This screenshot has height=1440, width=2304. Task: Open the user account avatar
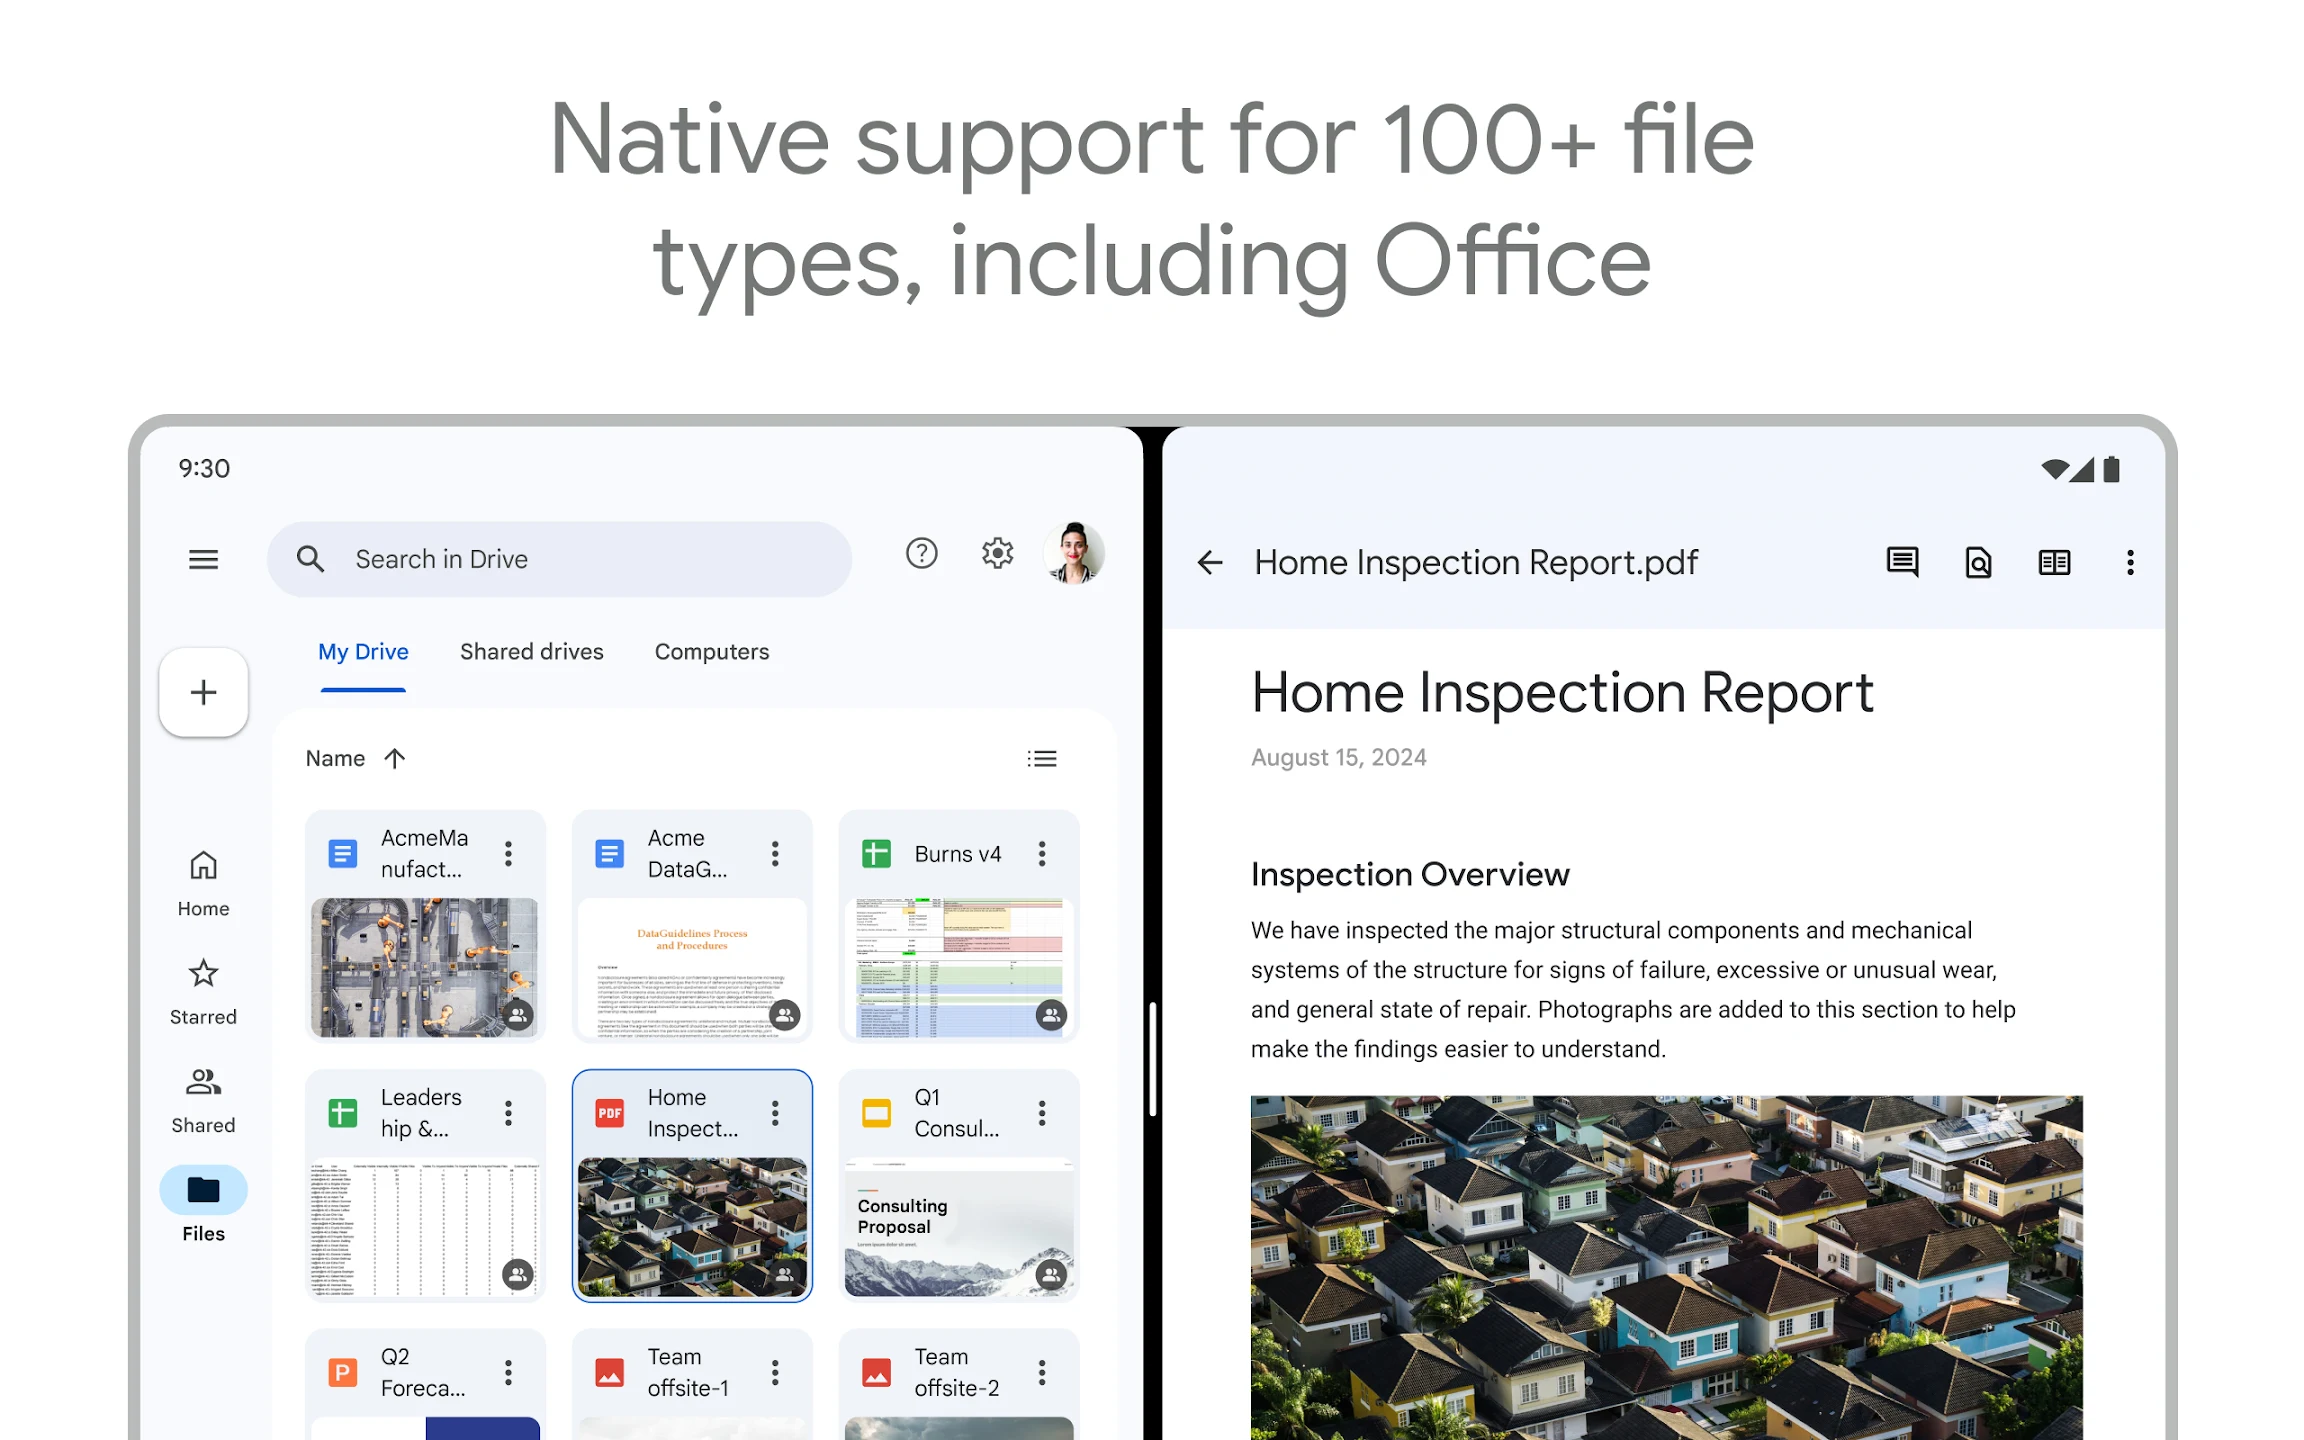(x=1073, y=553)
